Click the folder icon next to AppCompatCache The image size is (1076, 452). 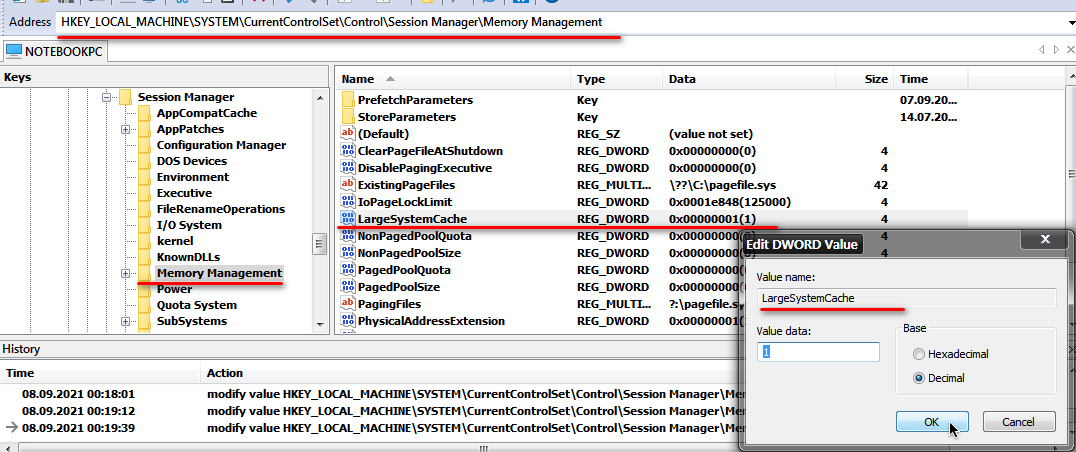pyautogui.click(x=144, y=113)
